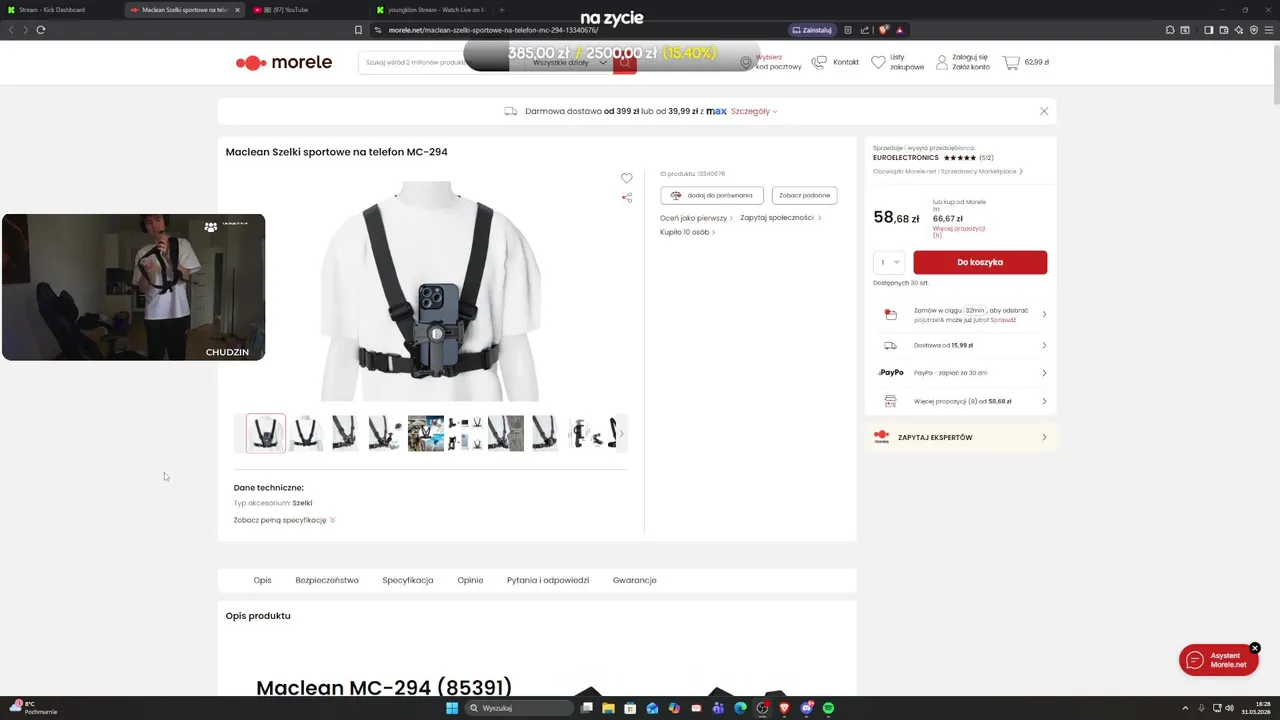Open Brave Leo AI sparkle icon
Image resolution: width=1280 pixels, height=720 pixels.
click(x=1239, y=30)
